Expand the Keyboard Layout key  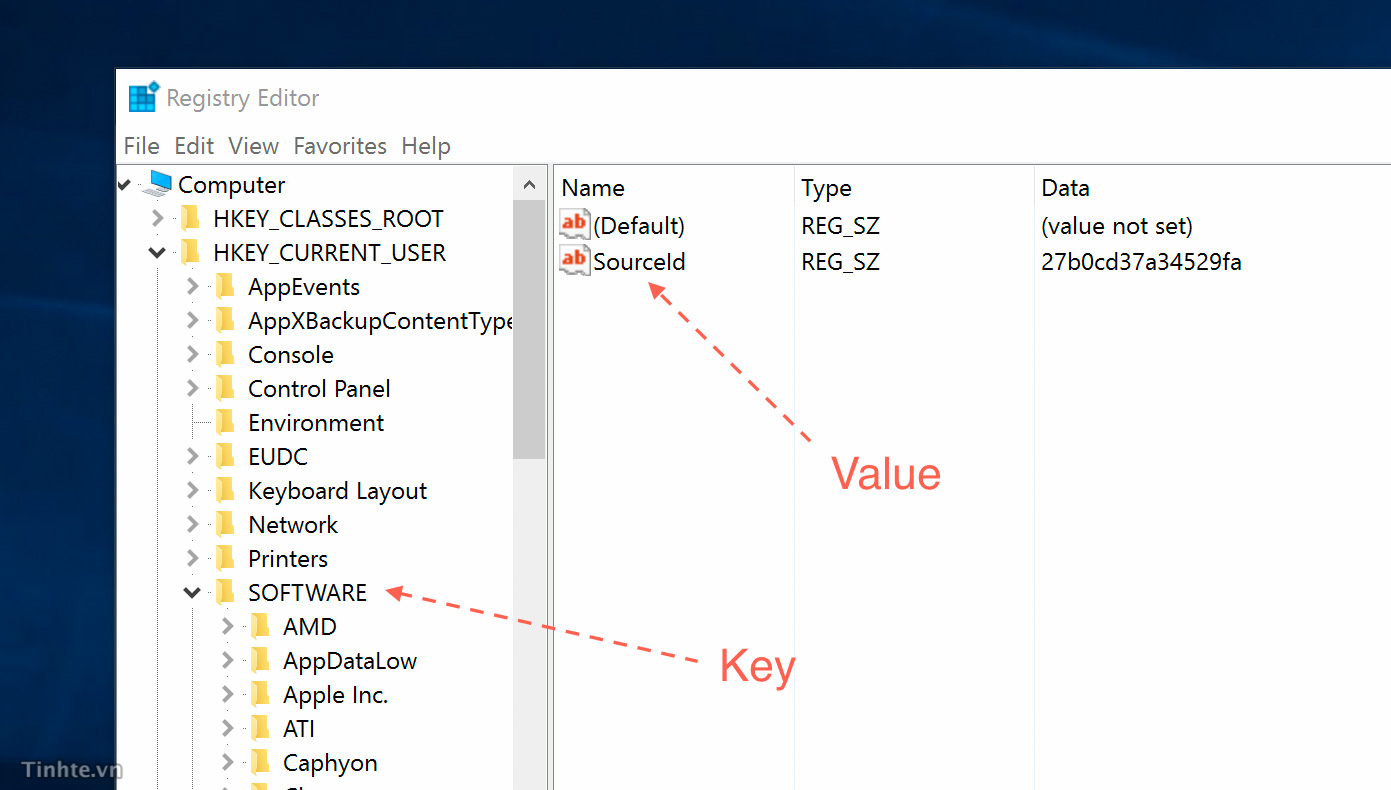(192, 491)
